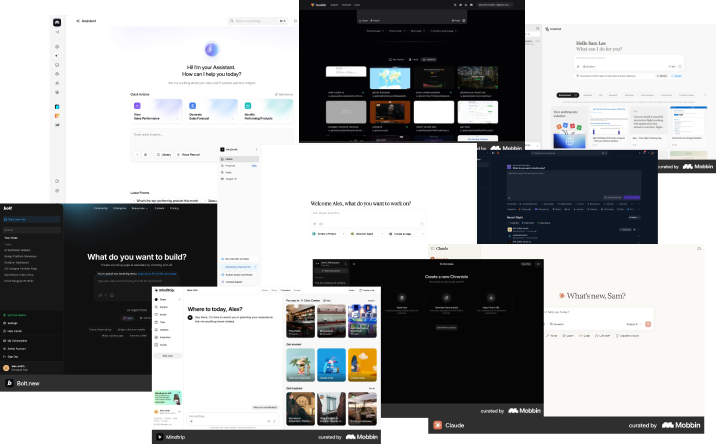Open the workspace switcher at the top of the center sidebar

click(x=239, y=149)
